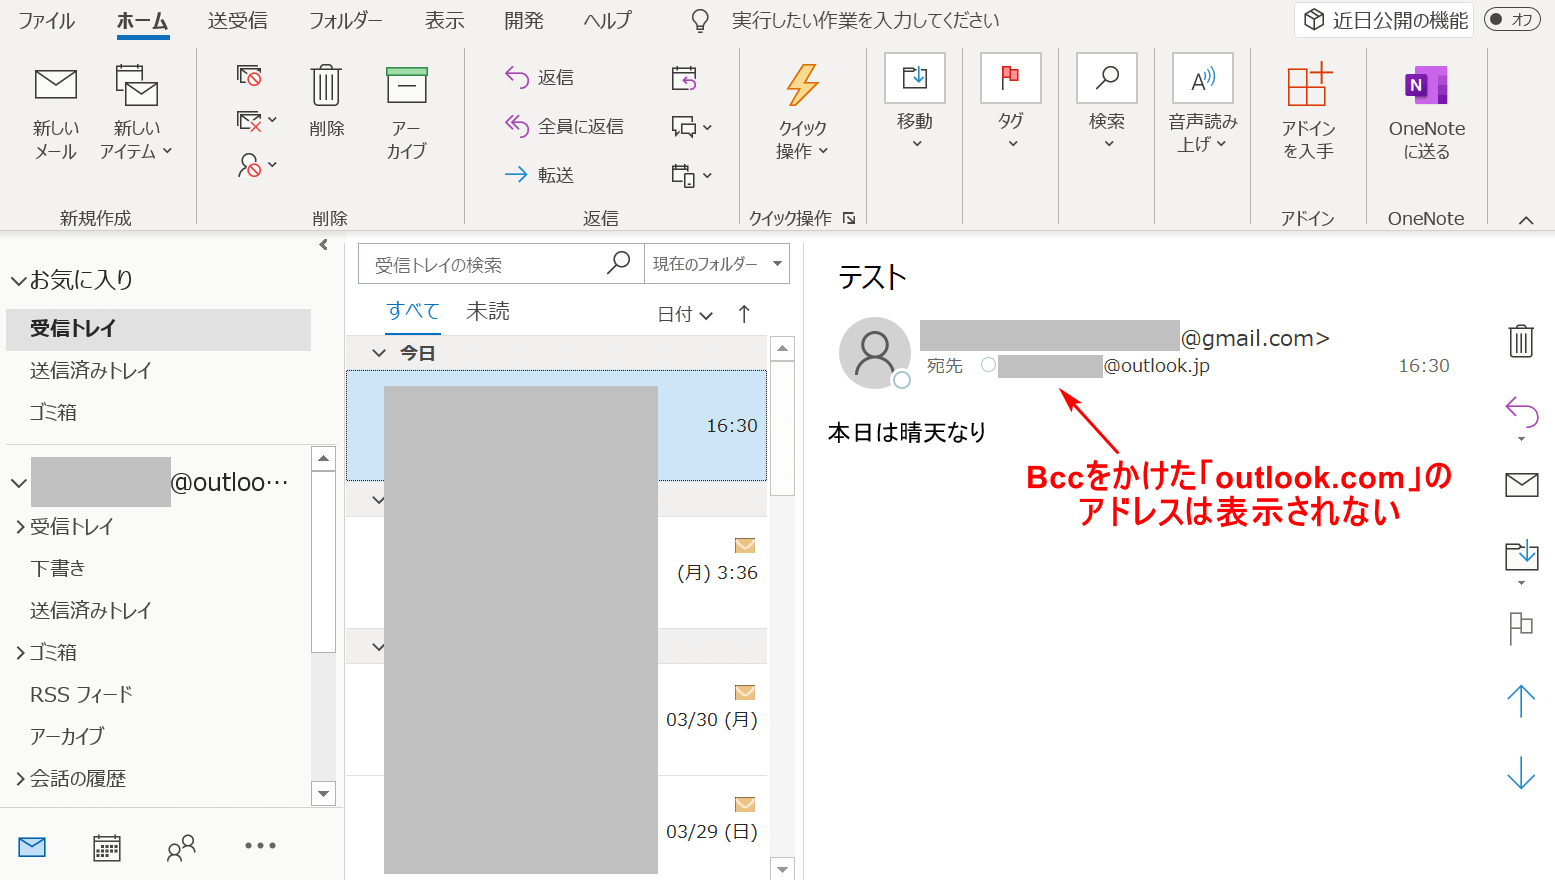Archive the message (アーカイブ)

pyautogui.click(x=406, y=113)
